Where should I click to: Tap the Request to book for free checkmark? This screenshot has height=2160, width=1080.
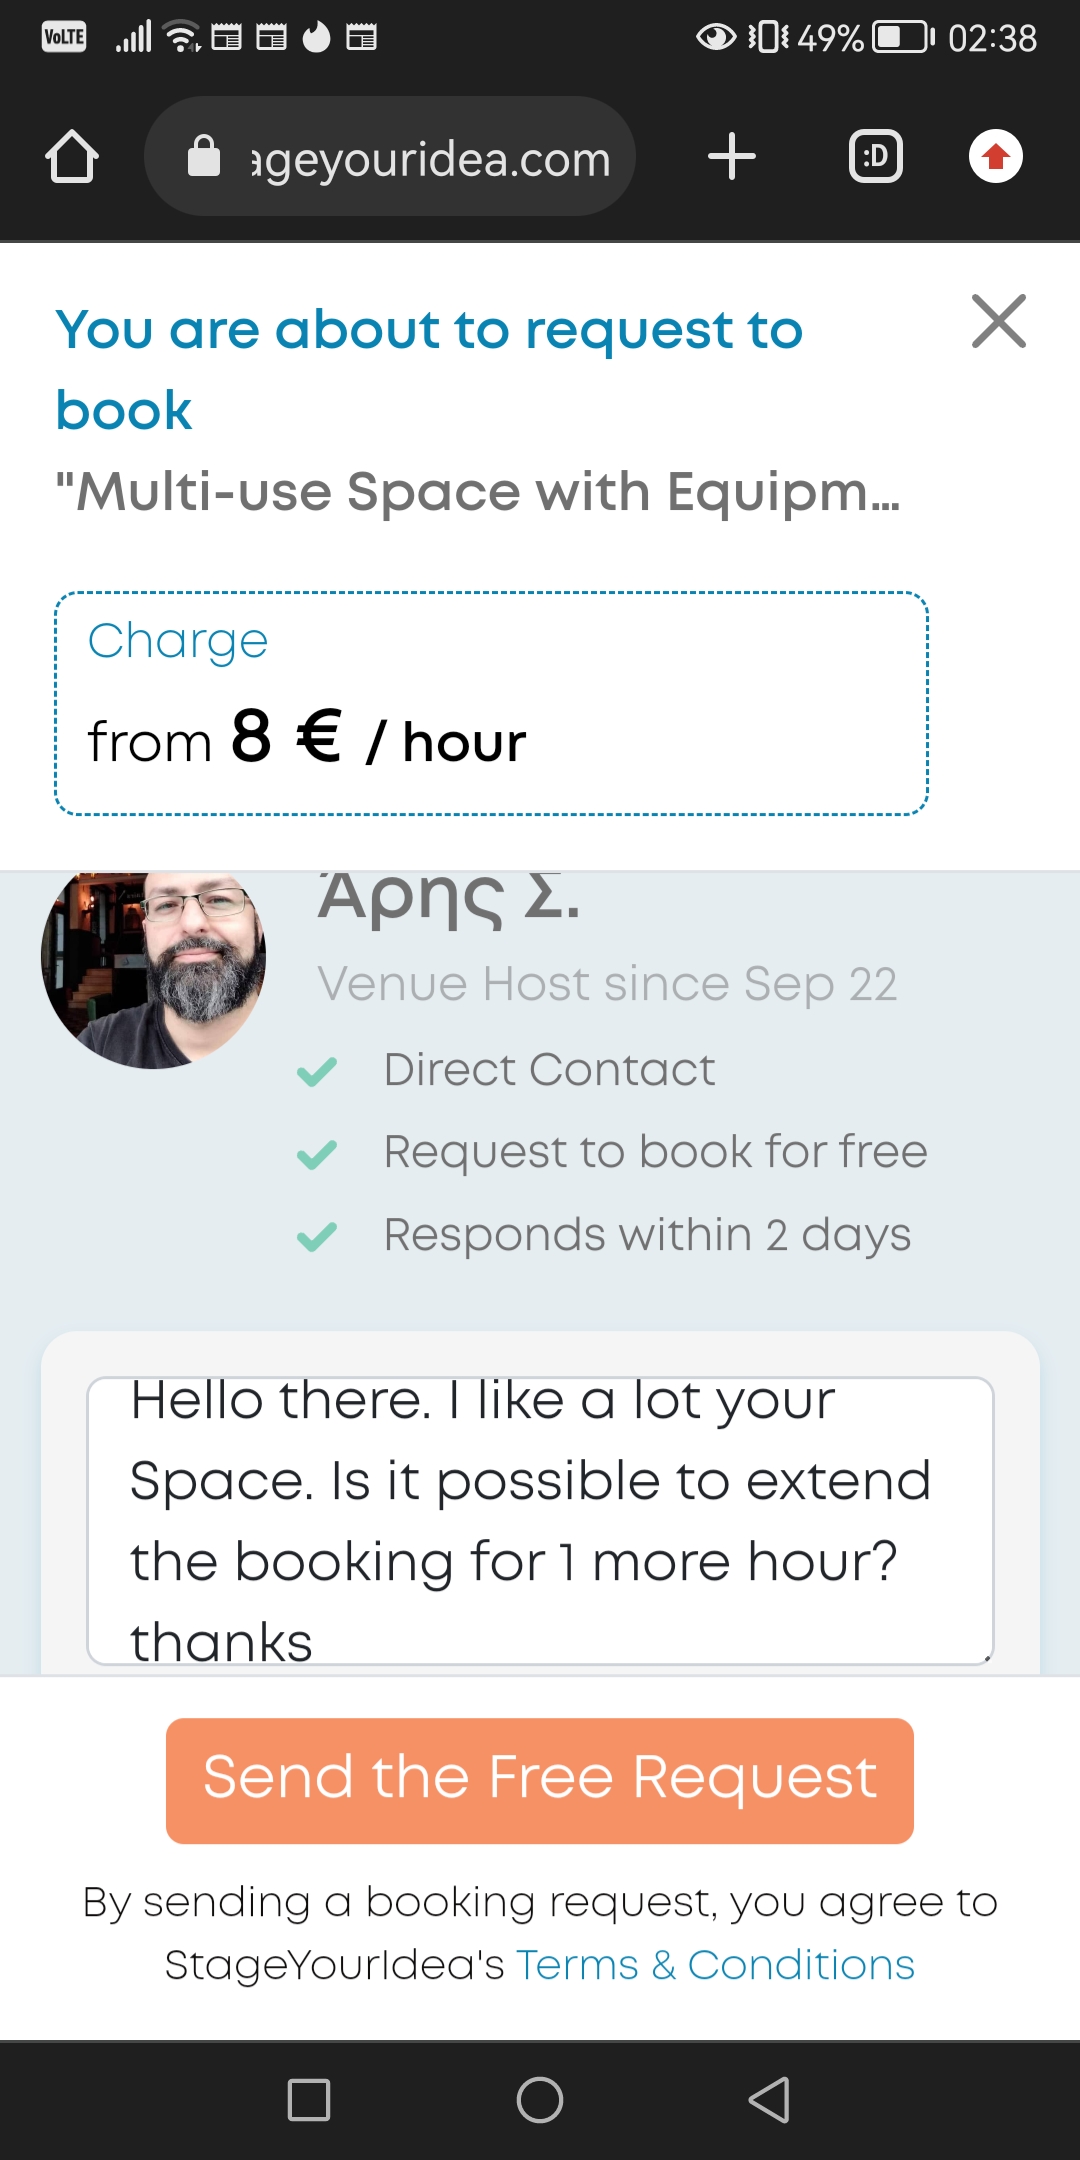[317, 1155]
